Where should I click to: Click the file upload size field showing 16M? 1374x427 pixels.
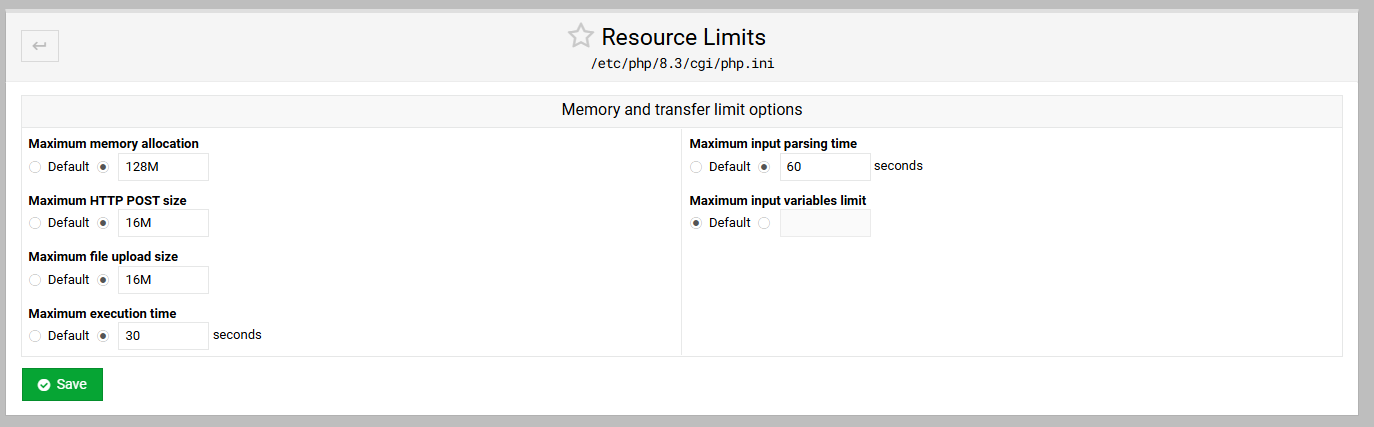tap(164, 280)
